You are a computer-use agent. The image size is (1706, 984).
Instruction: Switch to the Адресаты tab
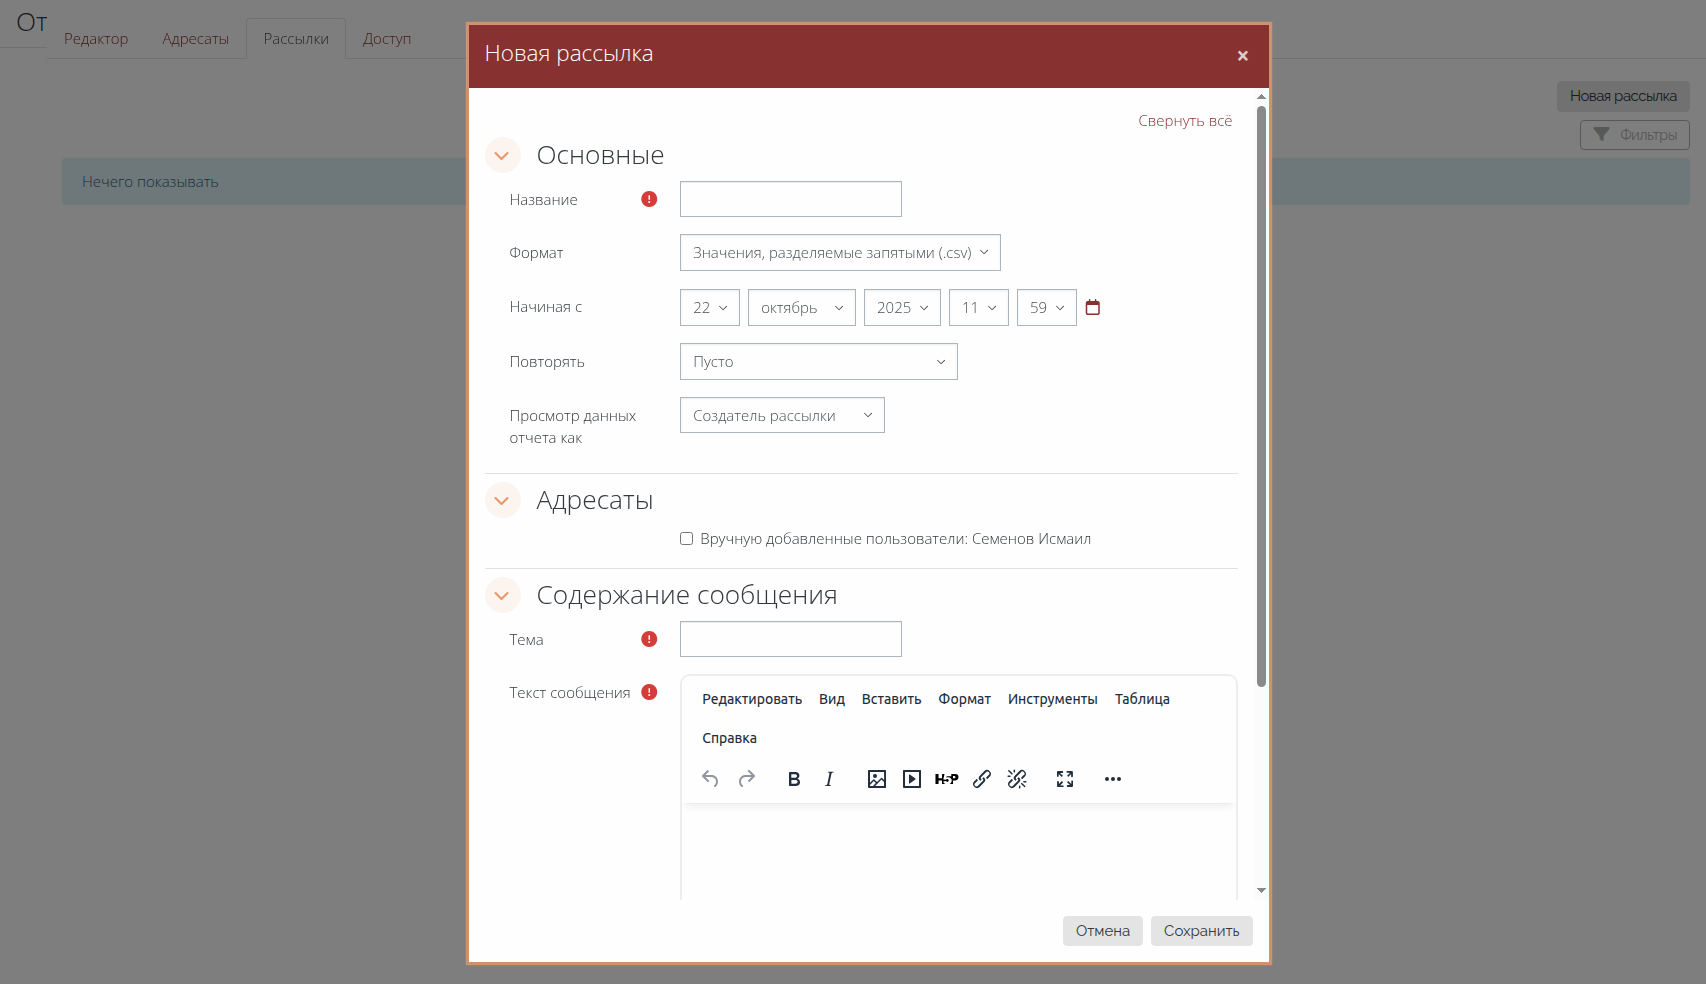[196, 39]
